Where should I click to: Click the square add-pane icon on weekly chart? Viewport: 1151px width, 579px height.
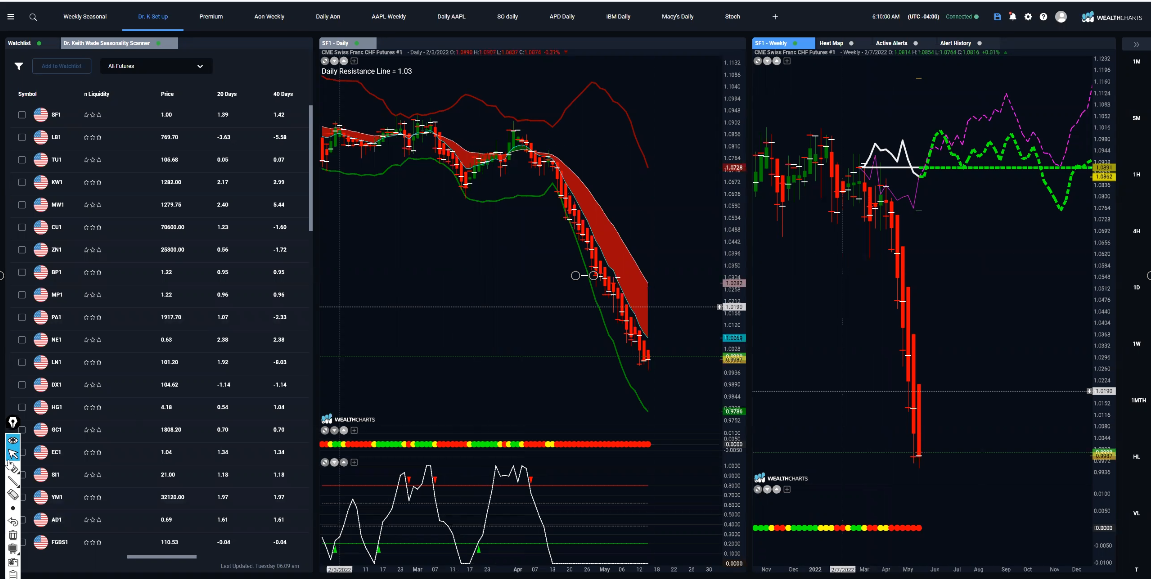(x=787, y=61)
